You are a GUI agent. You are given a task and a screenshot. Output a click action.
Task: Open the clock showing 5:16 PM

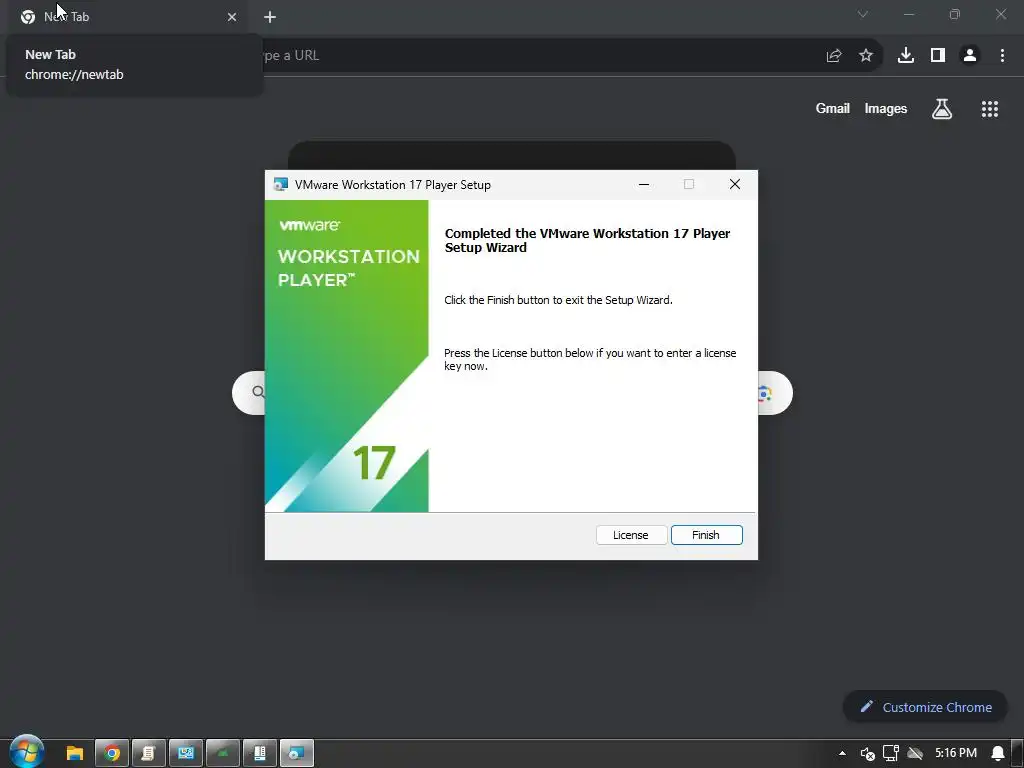tap(955, 753)
